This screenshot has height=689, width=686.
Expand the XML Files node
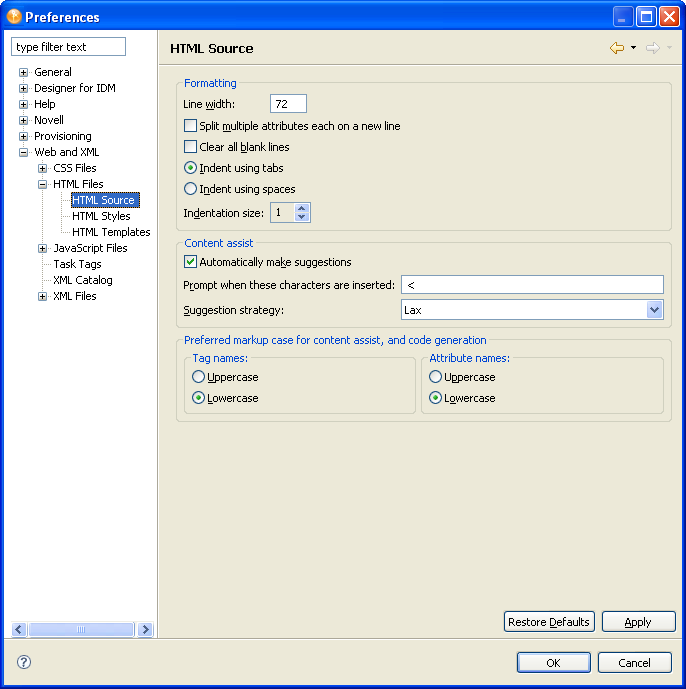pyautogui.click(x=43, y=297)
